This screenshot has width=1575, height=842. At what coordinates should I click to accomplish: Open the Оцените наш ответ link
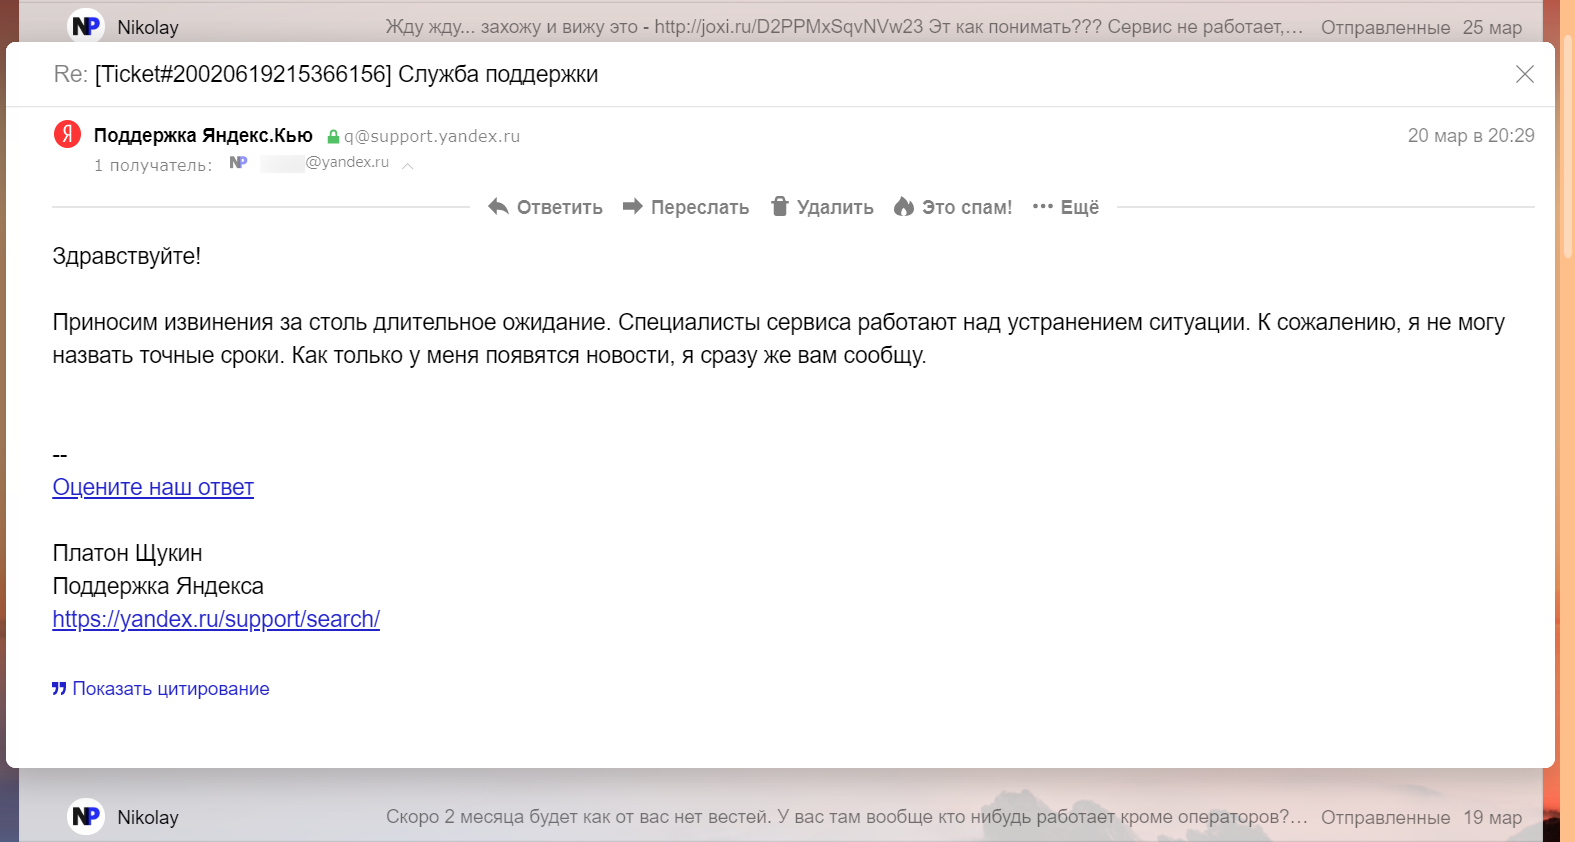pos(153,488)
